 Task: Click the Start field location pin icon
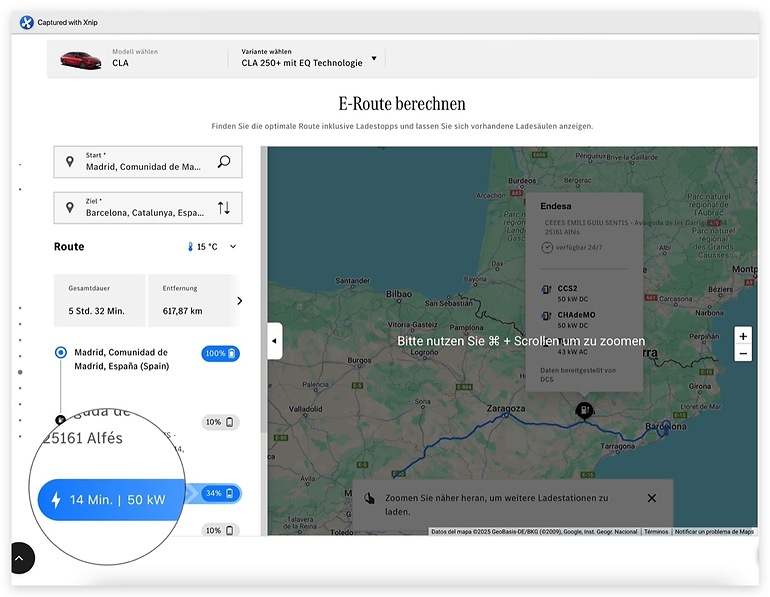coord(70,162)
